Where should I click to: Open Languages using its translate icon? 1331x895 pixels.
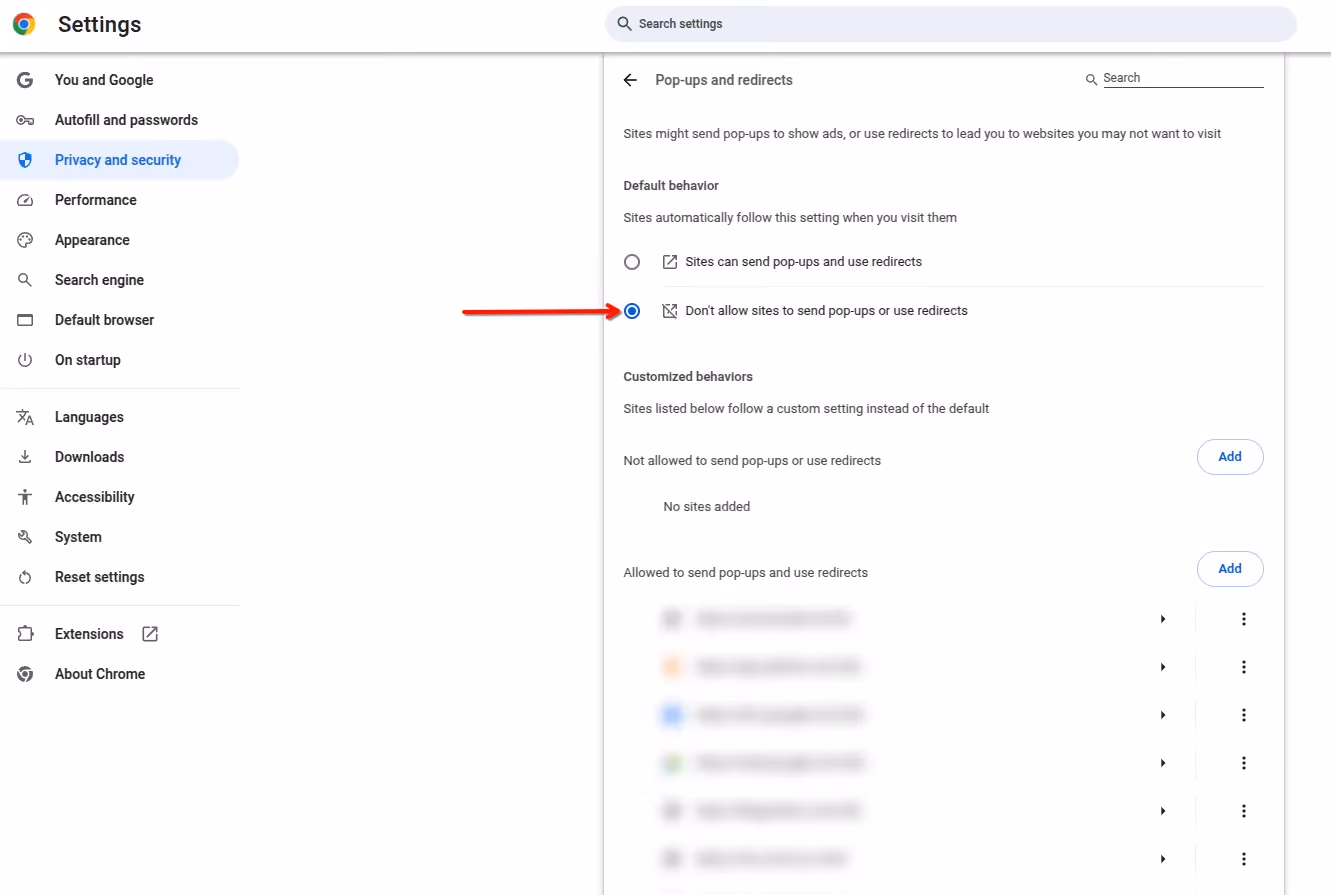pos(25,417)
